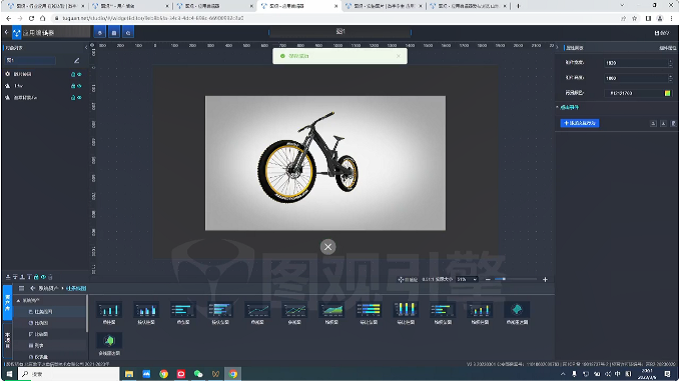Collapse the system components tree arrow
The width and height of the screenshot is (680, 381).
coord(18,300)
